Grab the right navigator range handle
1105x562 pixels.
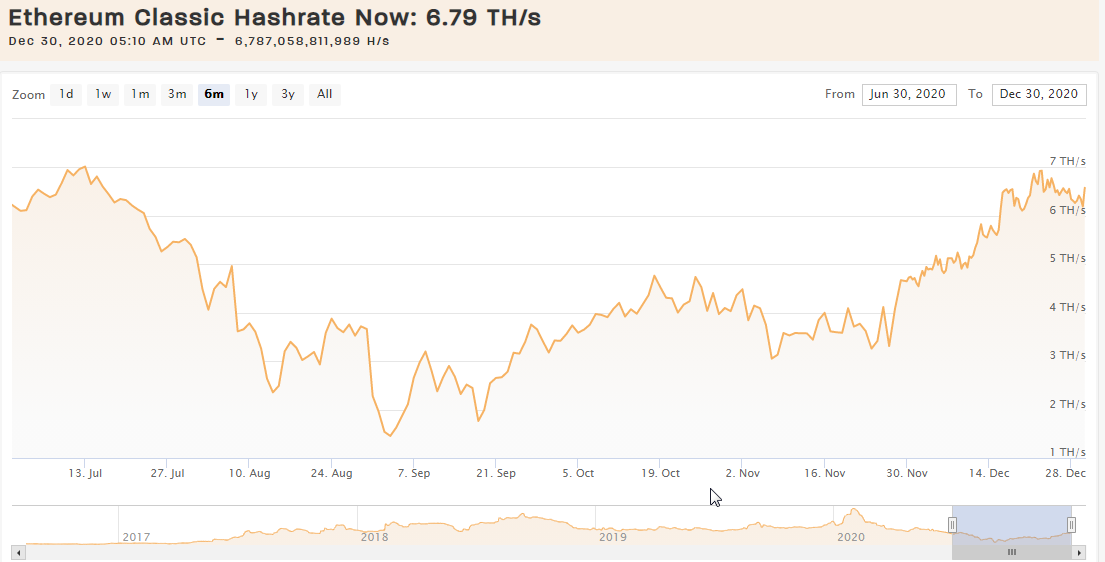point(1072,525)
